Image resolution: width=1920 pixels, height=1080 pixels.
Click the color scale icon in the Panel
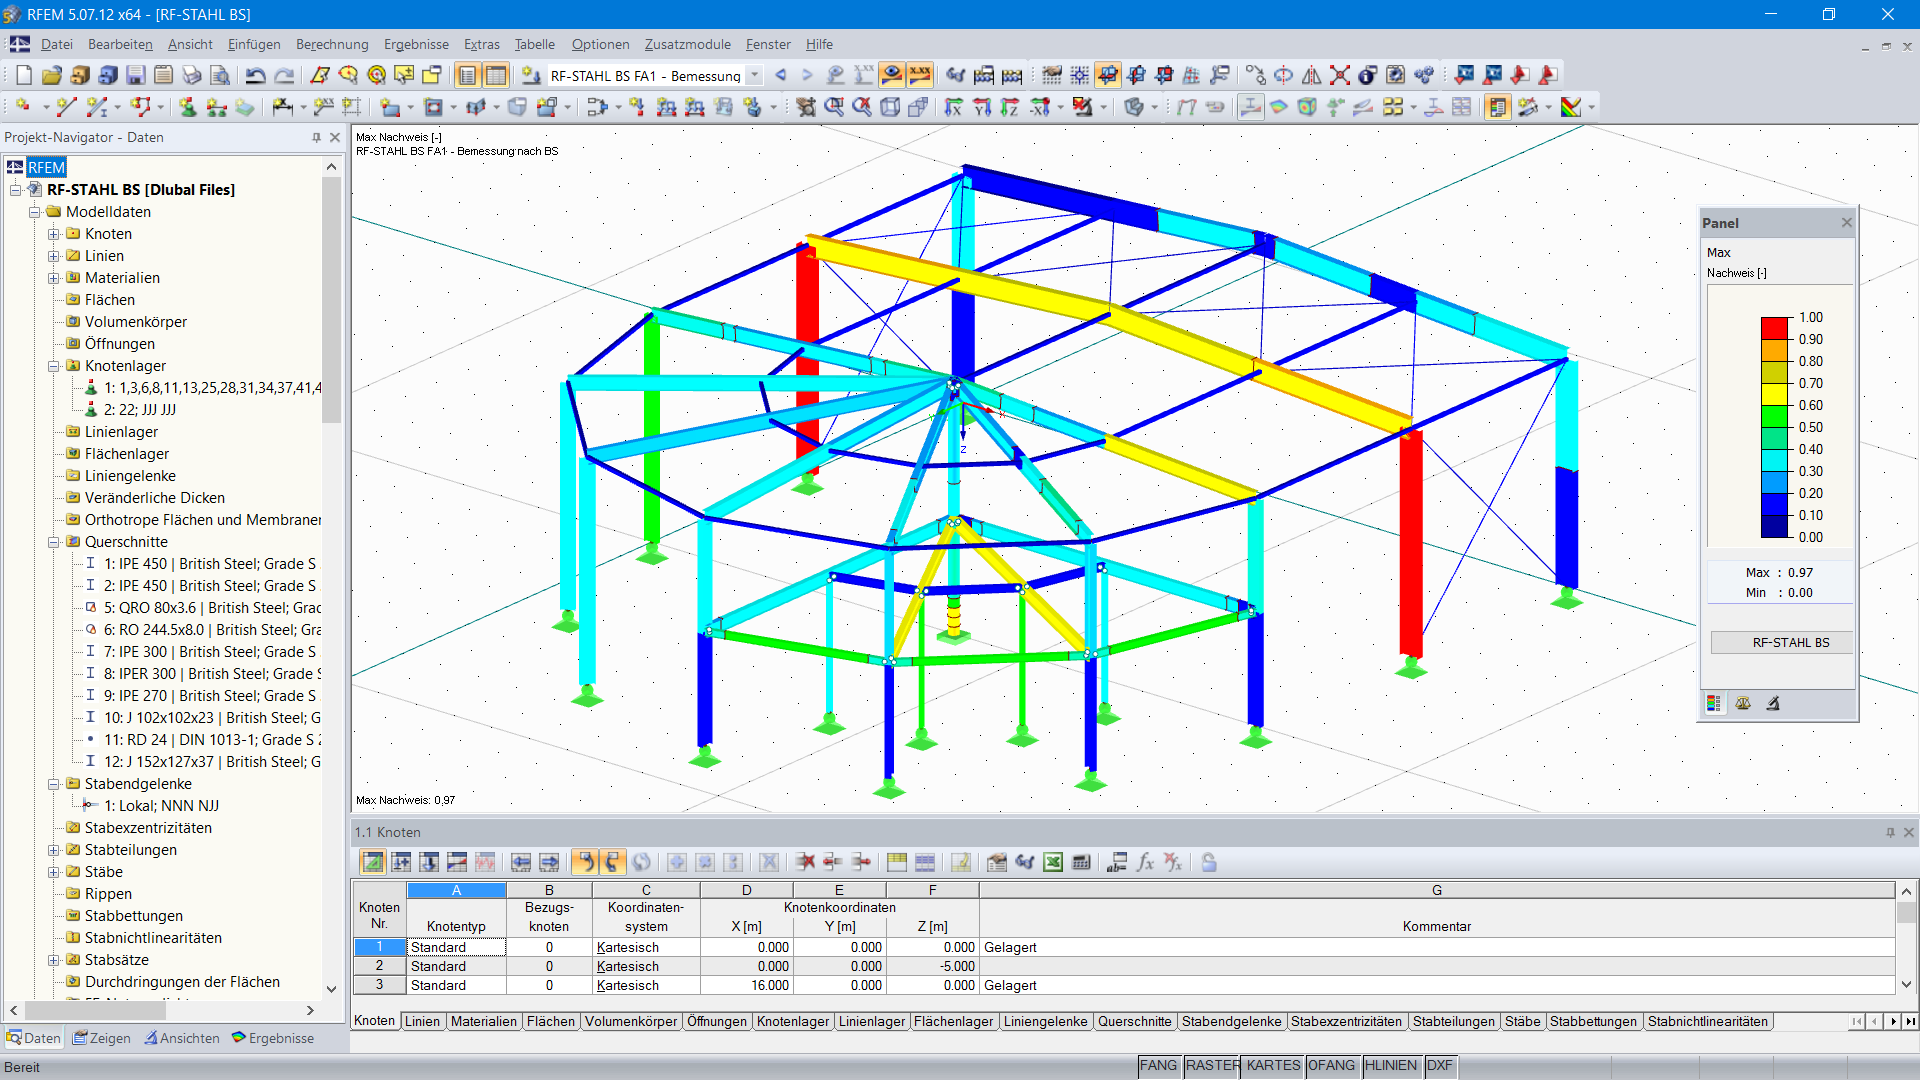pos(1714,703)
